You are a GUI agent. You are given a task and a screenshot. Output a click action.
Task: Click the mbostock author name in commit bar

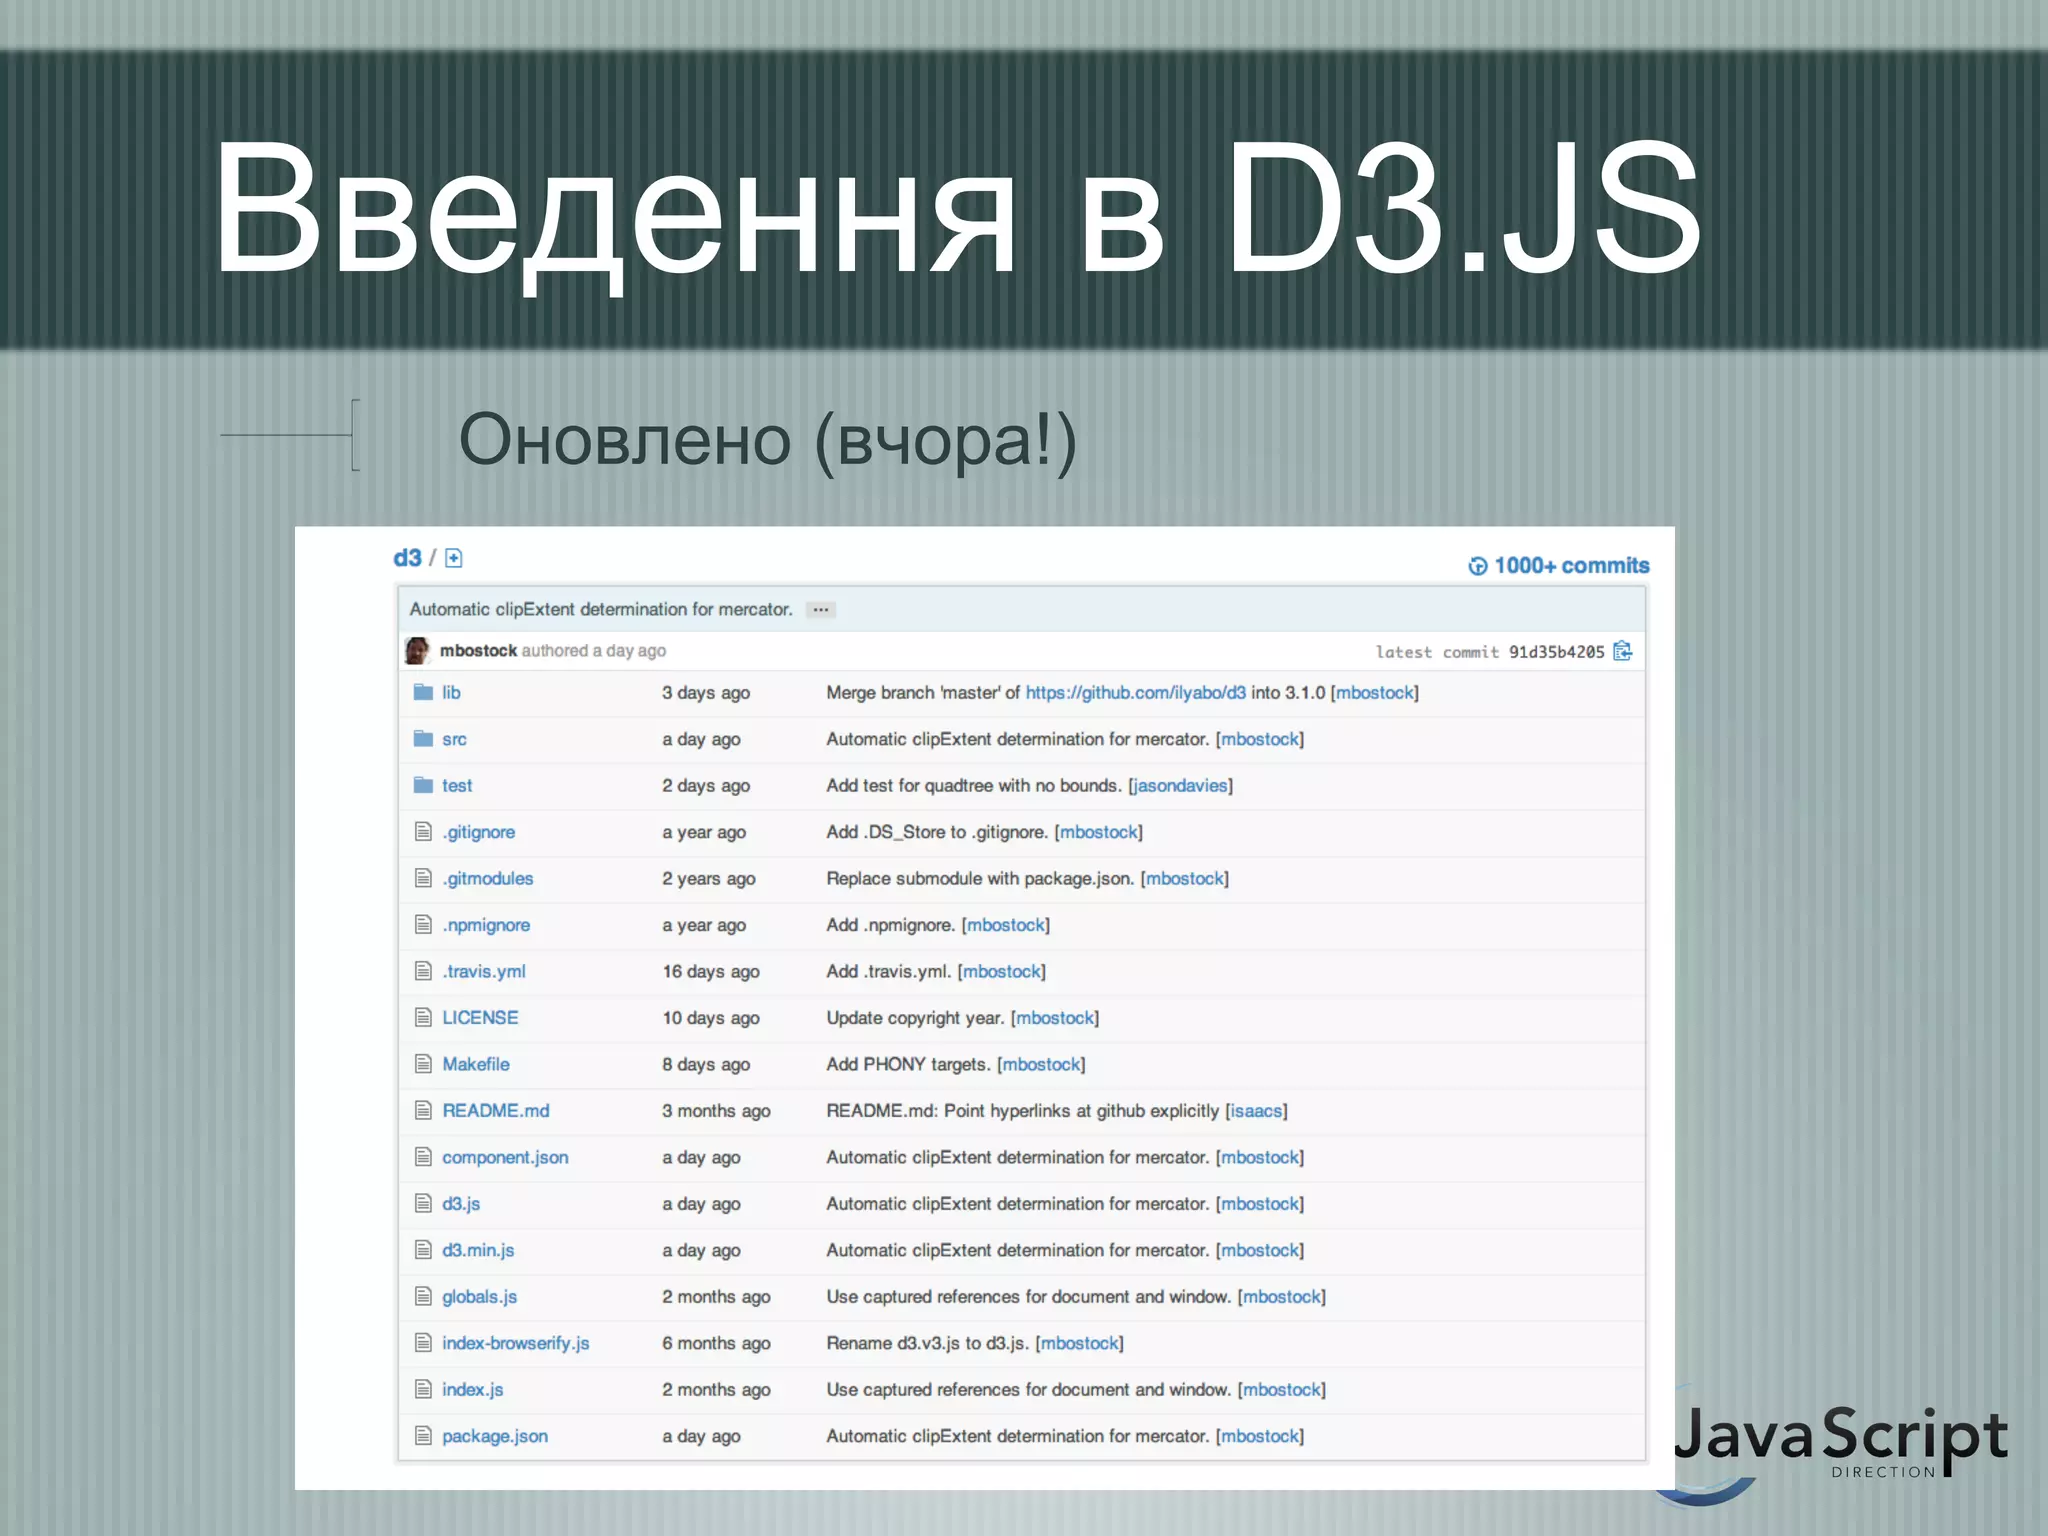pyautogui.click(x=478, y=651)
